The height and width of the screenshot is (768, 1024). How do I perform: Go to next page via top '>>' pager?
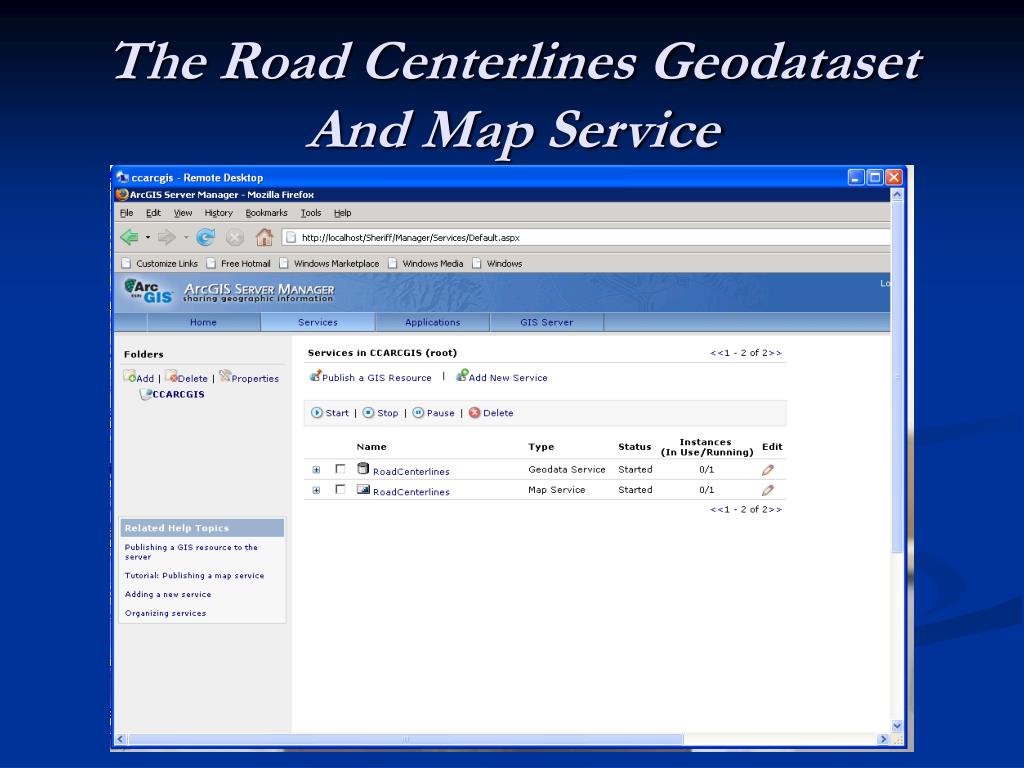(775, 353)
